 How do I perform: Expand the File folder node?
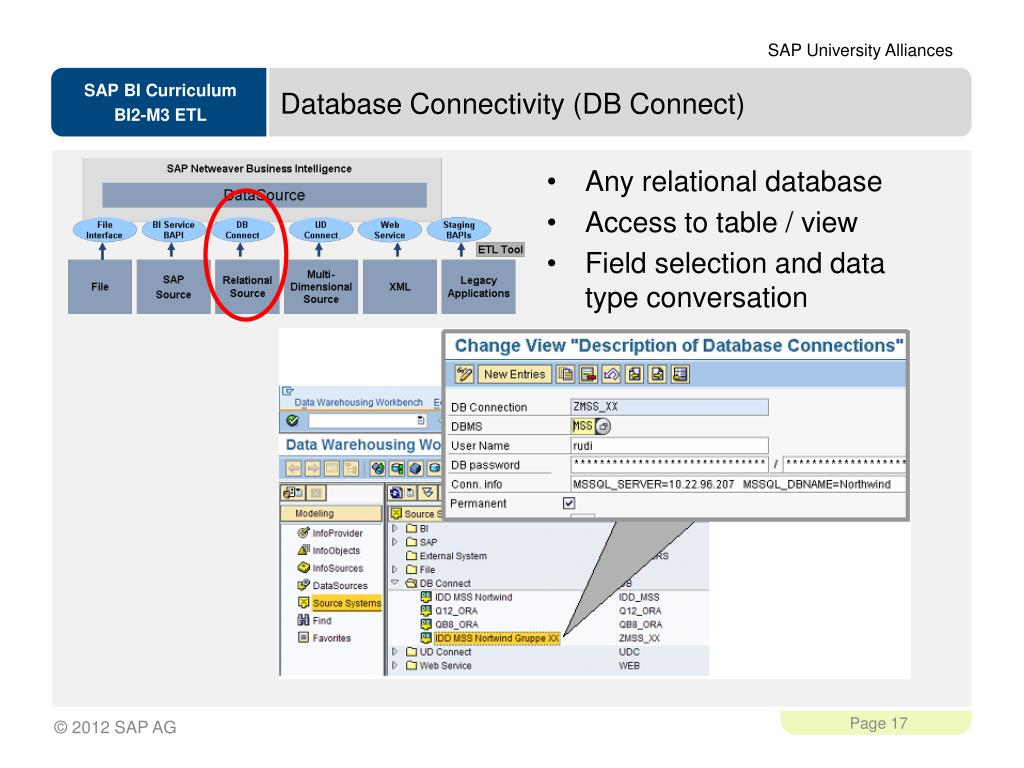pos(394,569)
